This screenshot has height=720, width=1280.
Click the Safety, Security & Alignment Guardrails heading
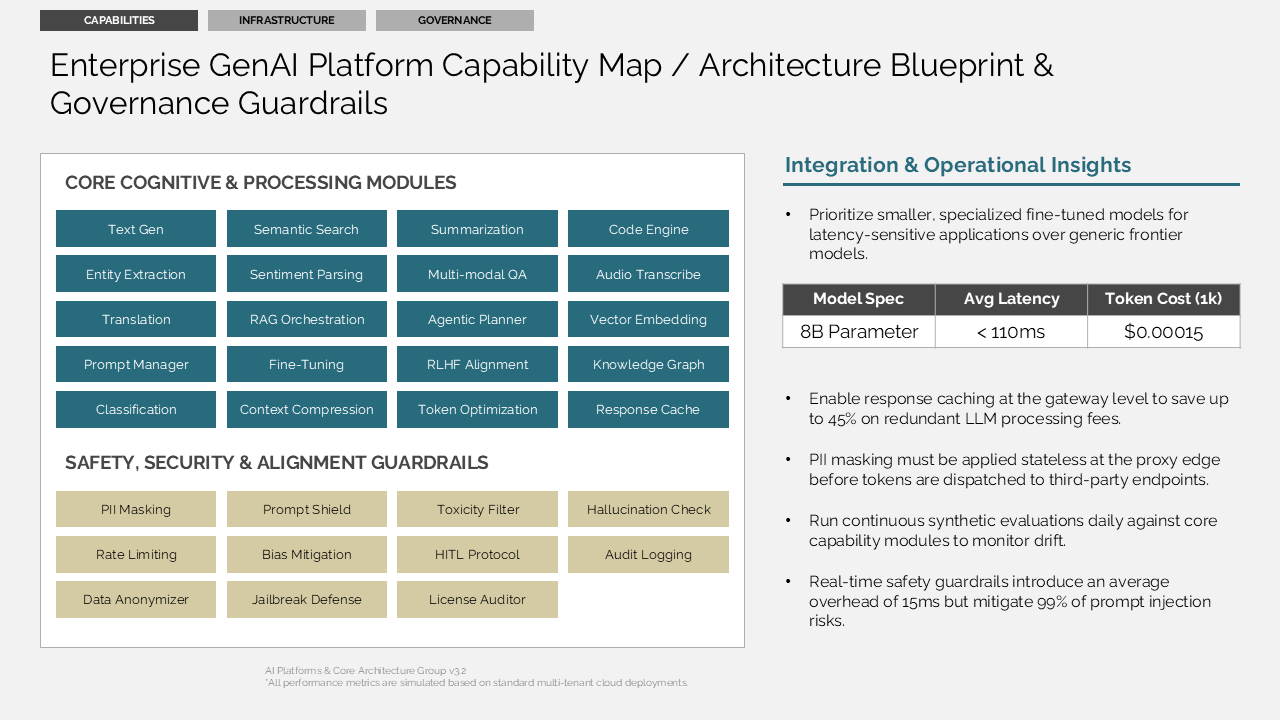tap(276, 463)
